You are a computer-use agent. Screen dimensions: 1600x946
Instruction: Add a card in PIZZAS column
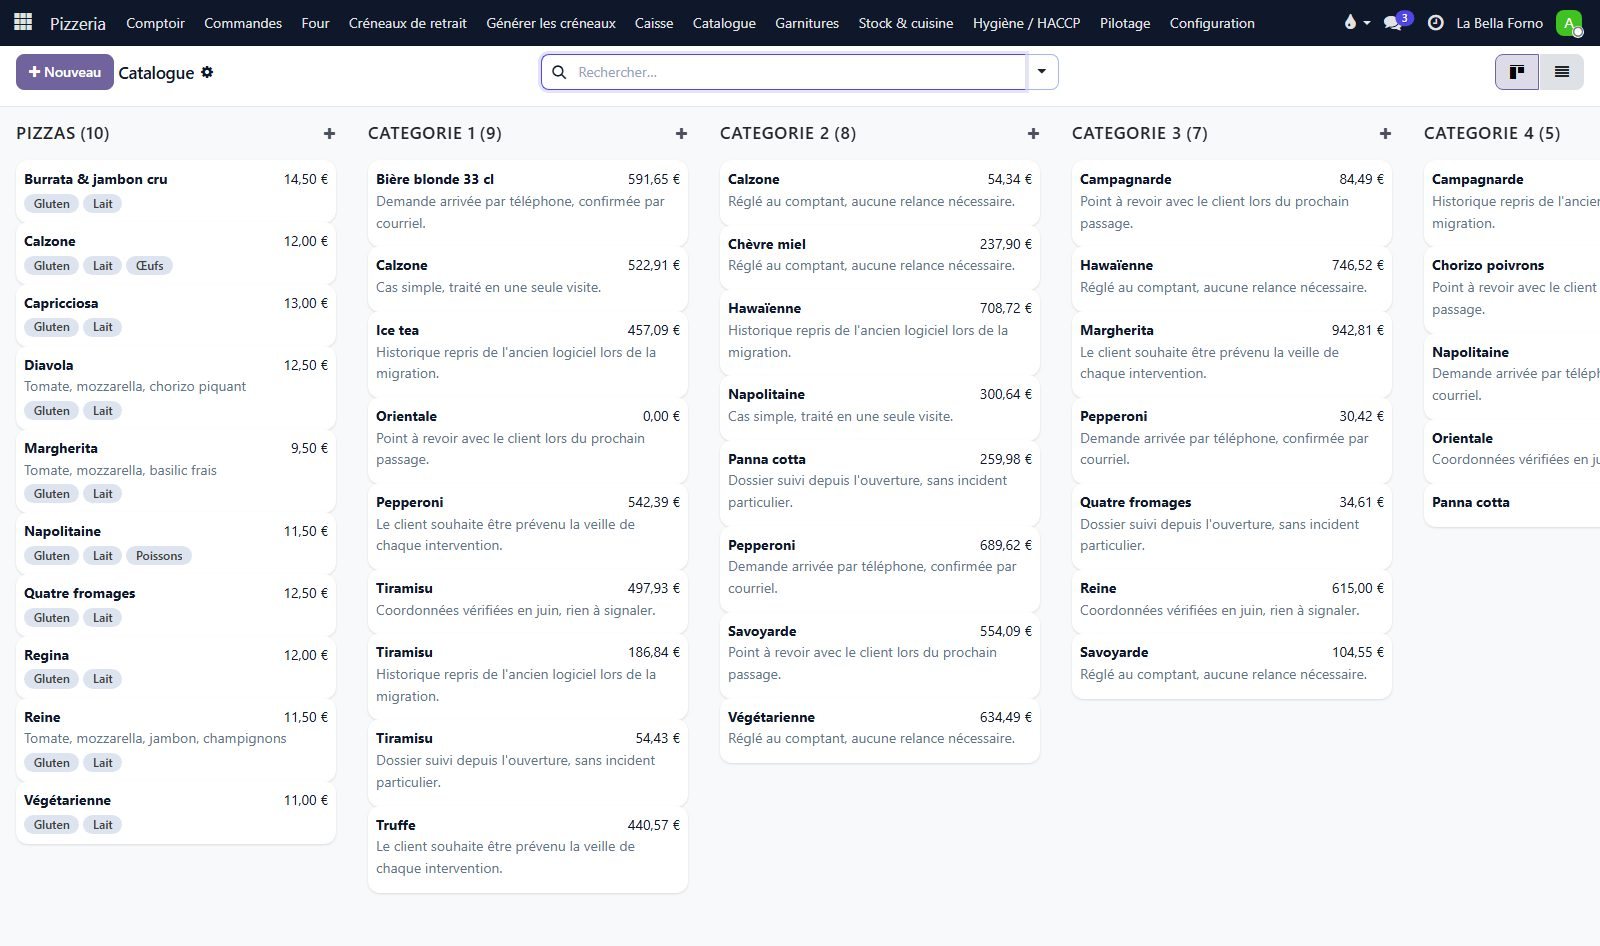[x=329, y=133]
